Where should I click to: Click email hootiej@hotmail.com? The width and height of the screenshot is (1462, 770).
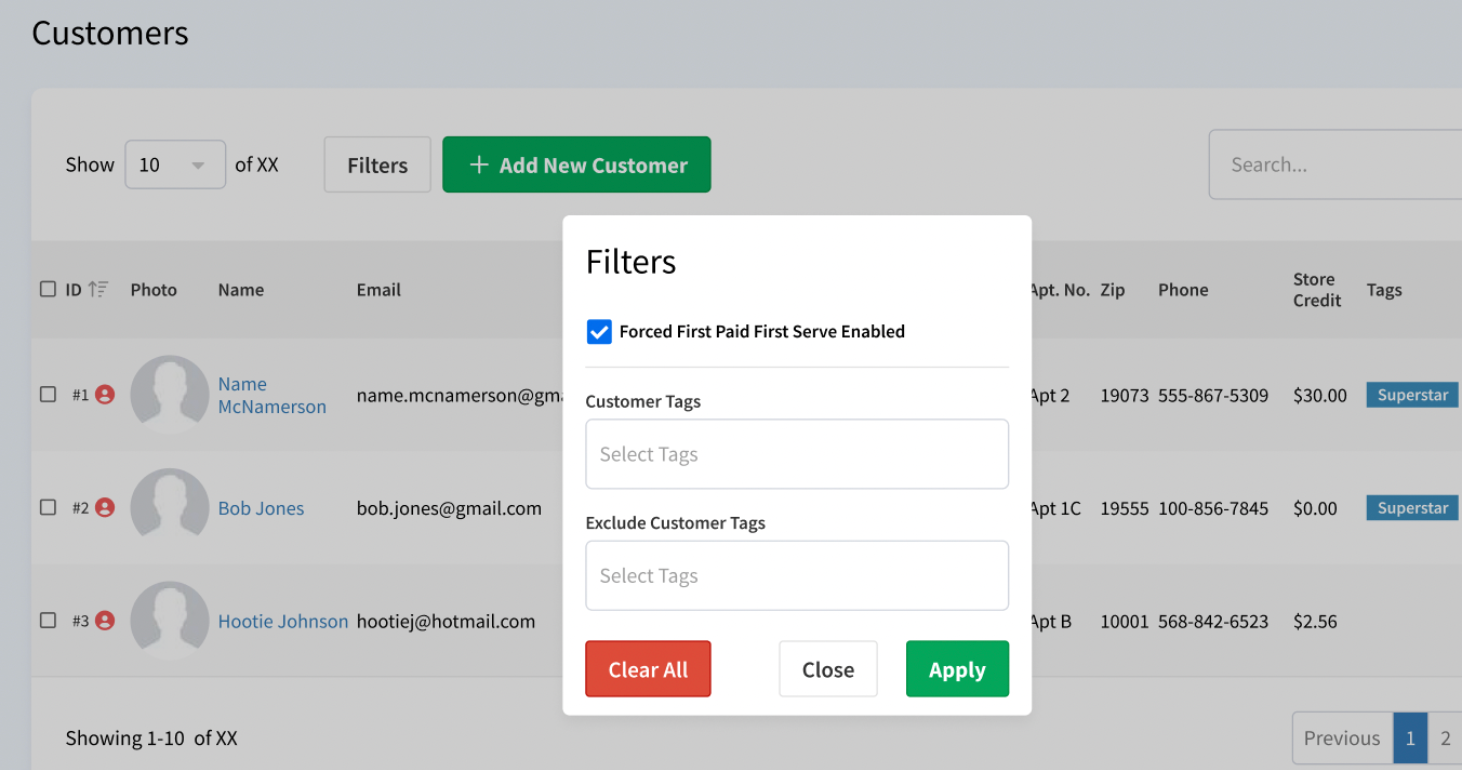[x=446, y=621]
